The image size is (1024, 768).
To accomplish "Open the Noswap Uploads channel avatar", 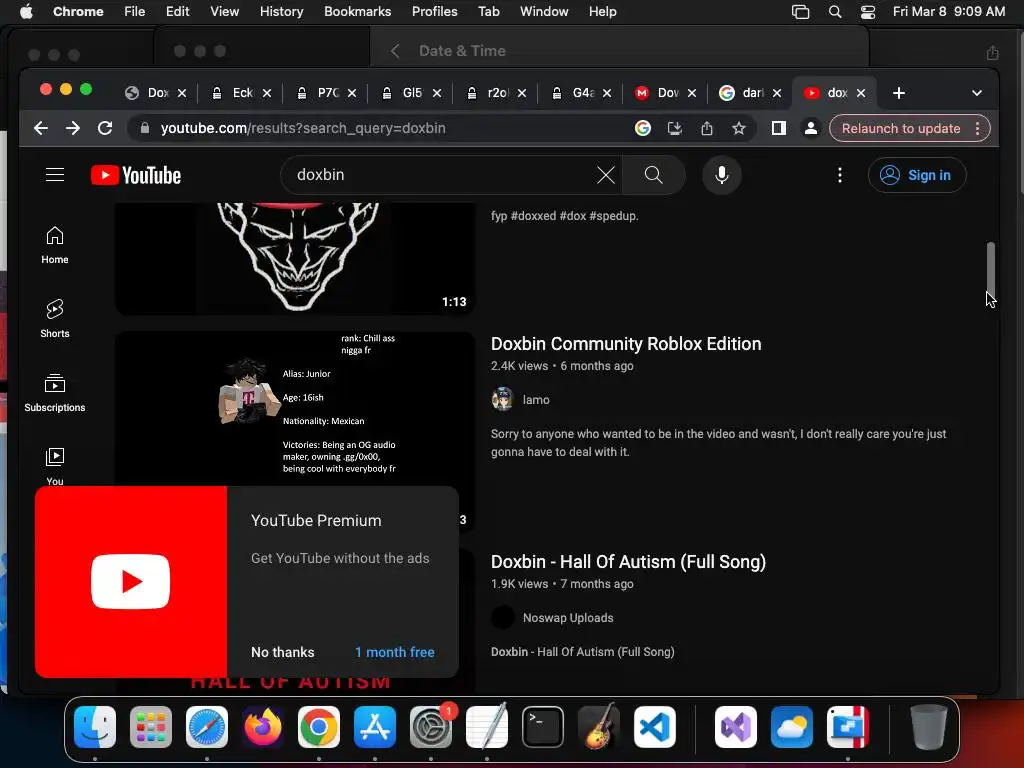I will tap(502, 617).
